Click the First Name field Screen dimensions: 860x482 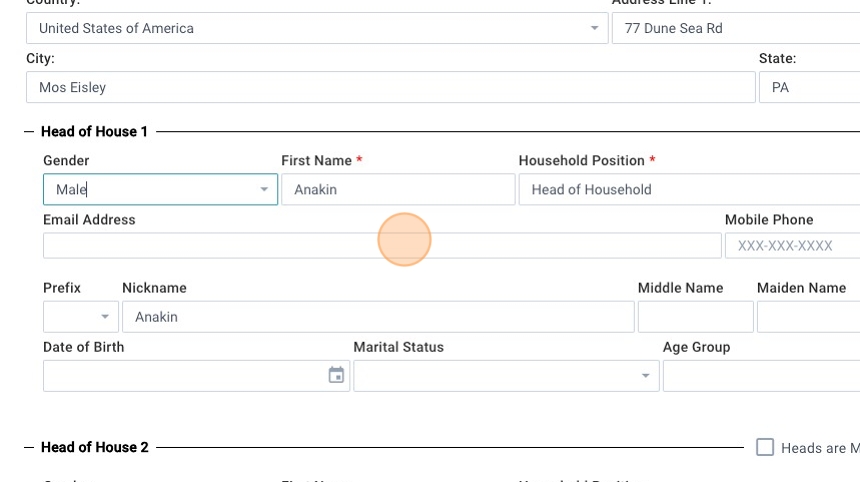(x=397, y=190)
